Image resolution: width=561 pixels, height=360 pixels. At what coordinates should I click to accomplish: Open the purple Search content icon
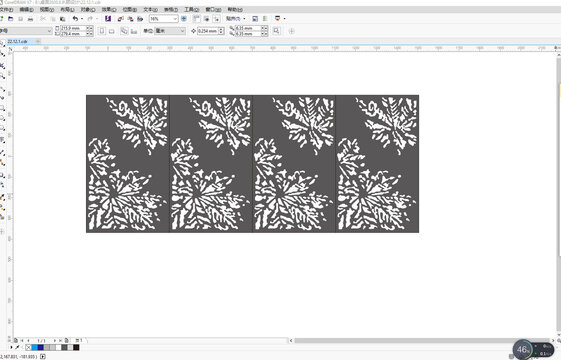108,19
